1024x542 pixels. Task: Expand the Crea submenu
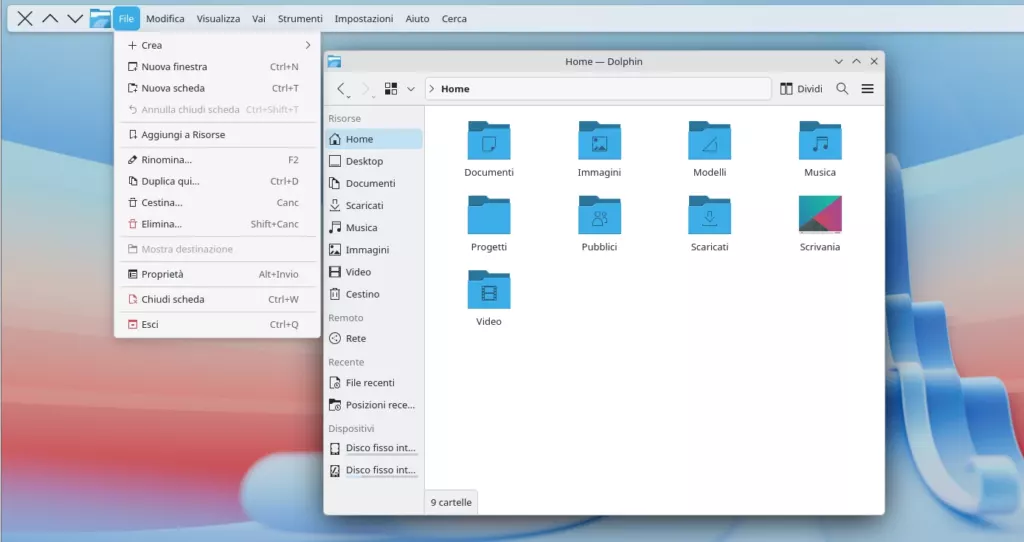pyautogui.click(x=217, y=45)
